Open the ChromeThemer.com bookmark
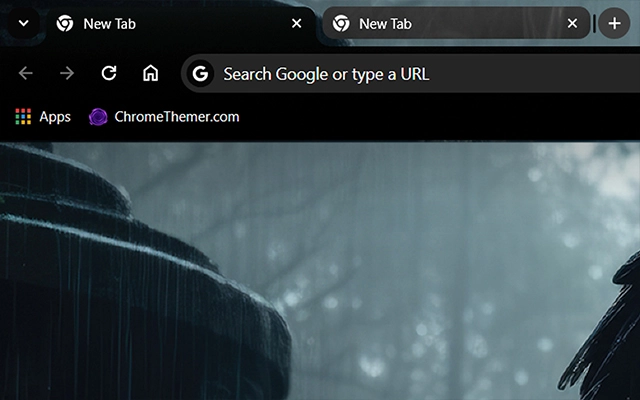The height and width of the screenshot is (400, 640). coord(164,117)
